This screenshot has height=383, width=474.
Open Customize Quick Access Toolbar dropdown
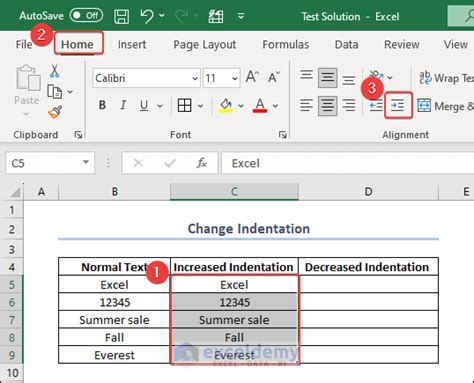point(241,16)
